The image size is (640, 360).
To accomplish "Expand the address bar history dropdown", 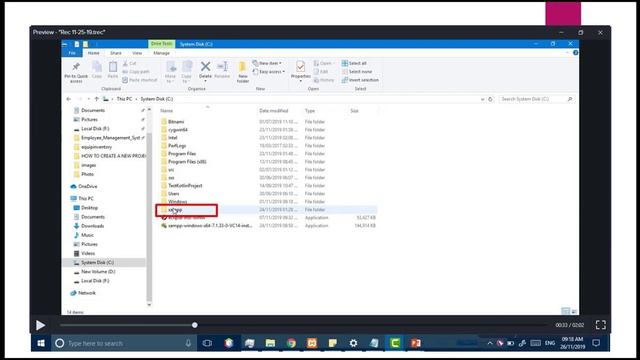I will click(x=482, y=99).
